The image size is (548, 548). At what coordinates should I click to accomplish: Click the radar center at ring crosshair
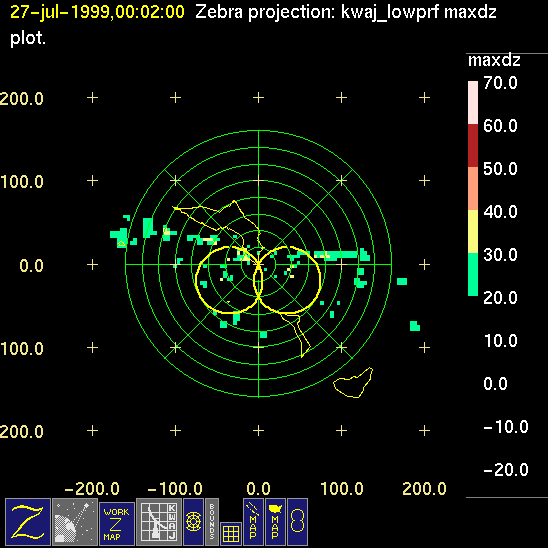(x=259, y=264)
